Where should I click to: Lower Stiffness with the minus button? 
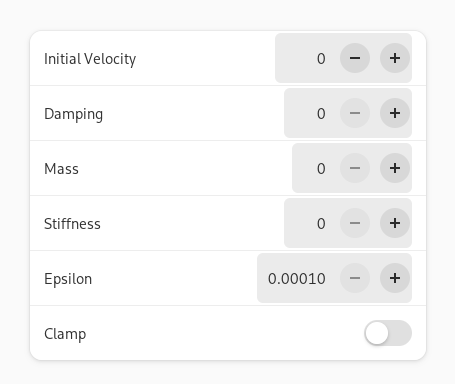click(355, 223)
